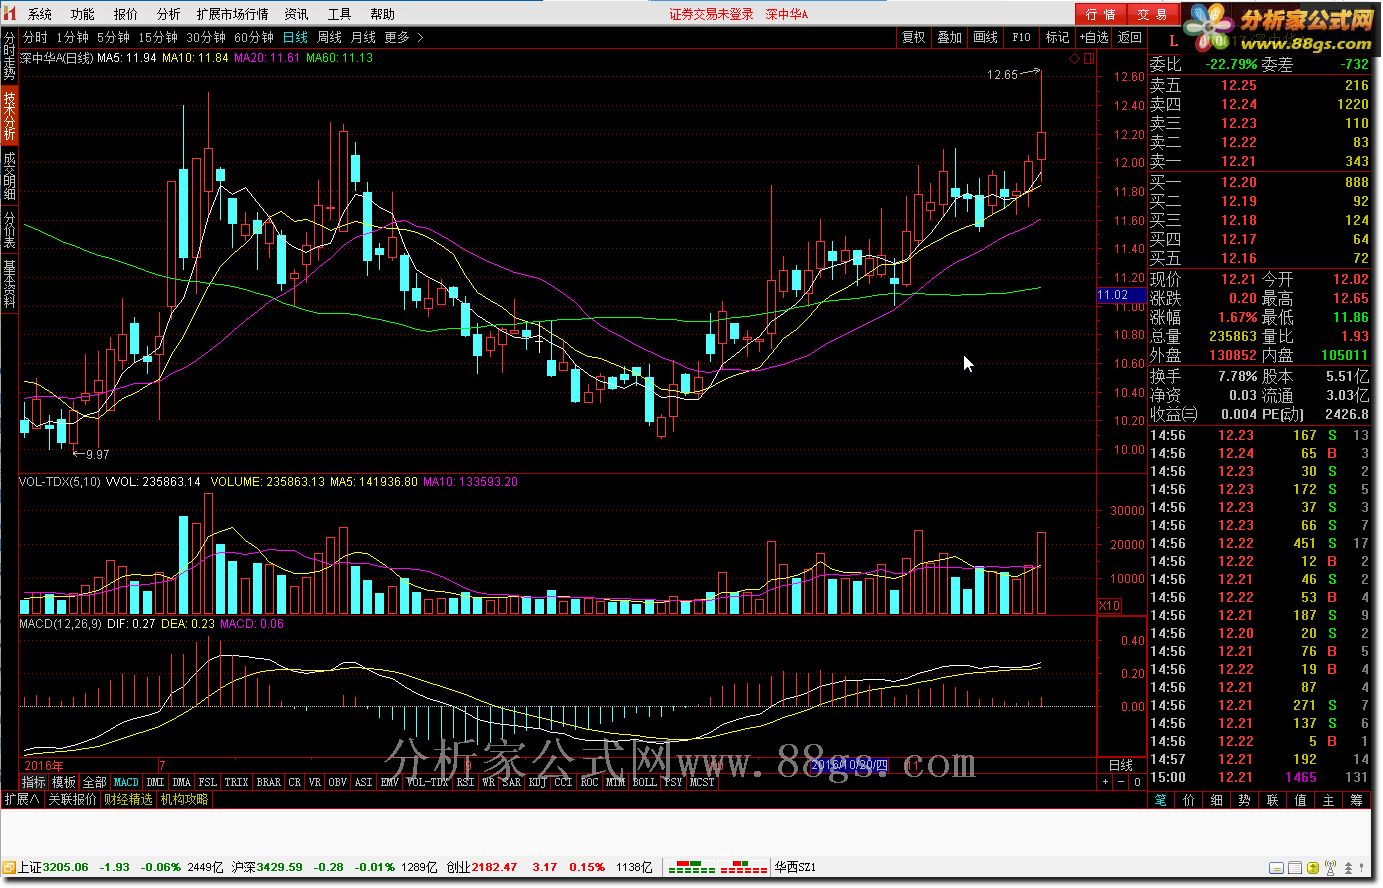Screen dimensions: 1383x888
Task: Expand the 扩展∧ panel
Action: click(22, 799)
